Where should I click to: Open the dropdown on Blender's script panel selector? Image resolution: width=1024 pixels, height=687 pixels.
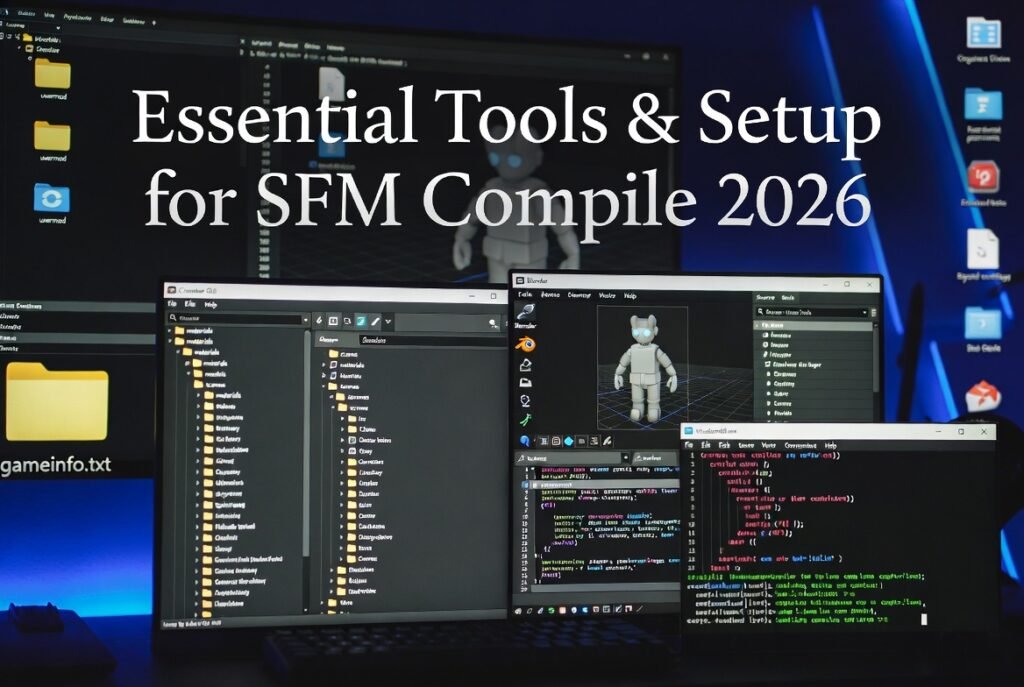625,458
